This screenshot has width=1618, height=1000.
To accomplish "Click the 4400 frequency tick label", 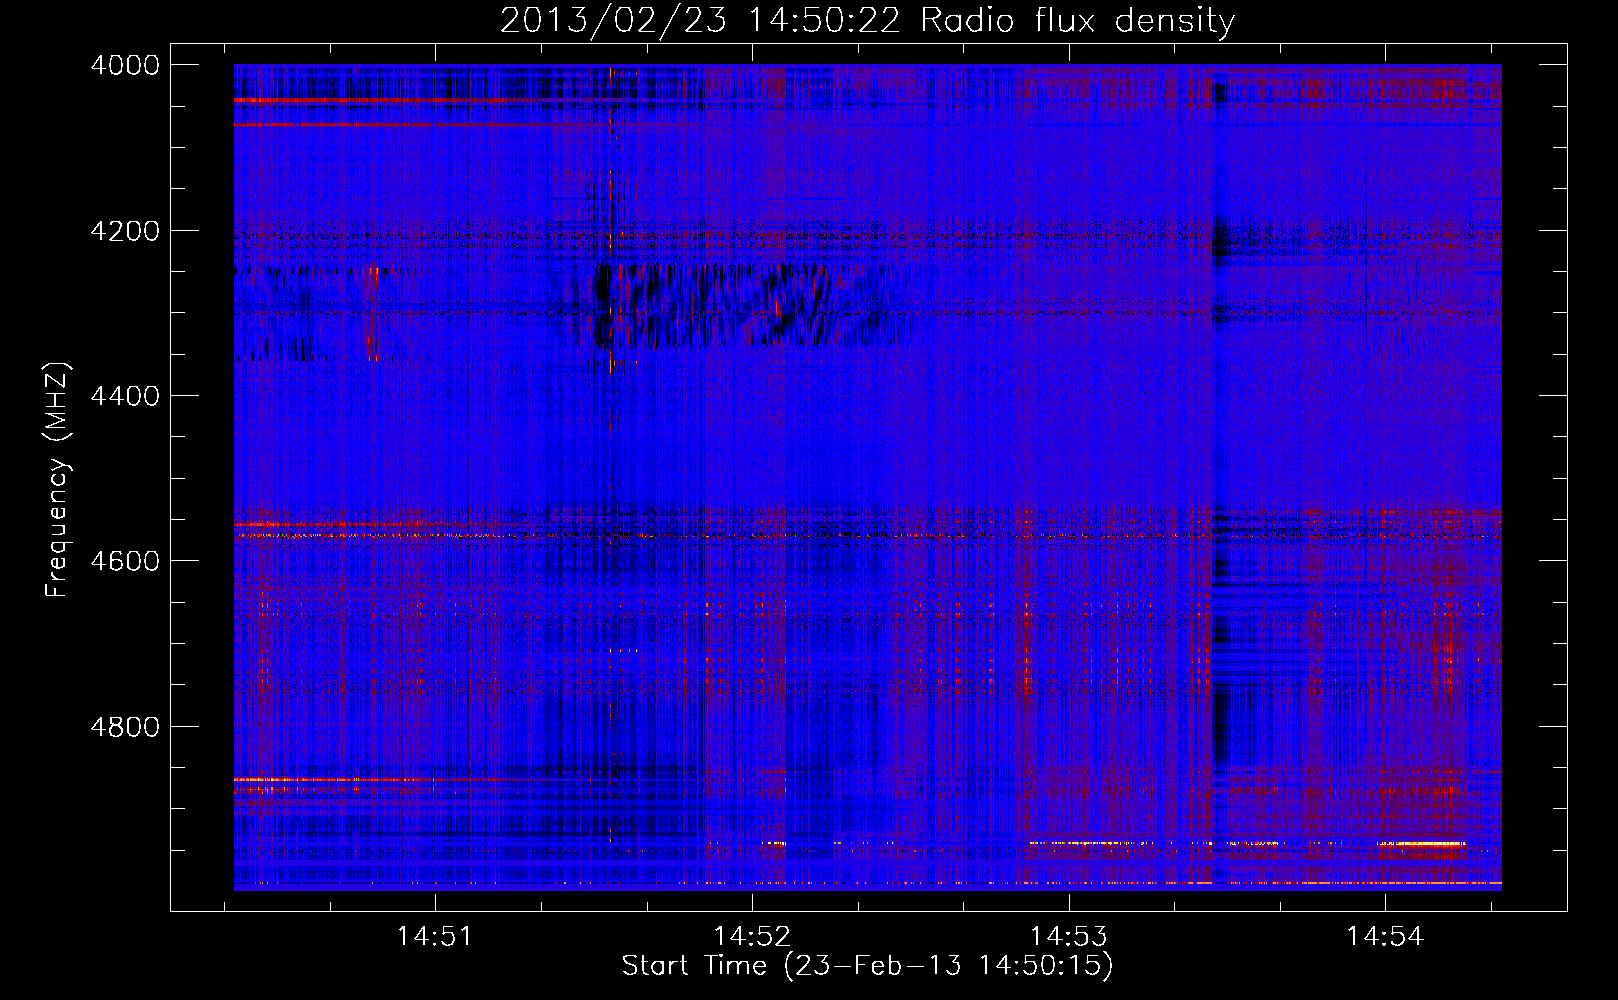I will 125,396.
